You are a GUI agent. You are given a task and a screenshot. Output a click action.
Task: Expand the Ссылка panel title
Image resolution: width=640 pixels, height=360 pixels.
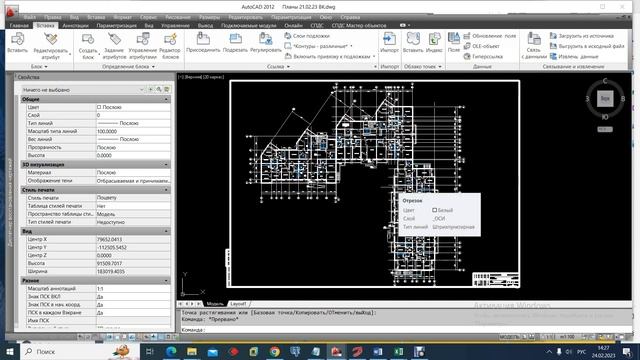coord(278,66)
